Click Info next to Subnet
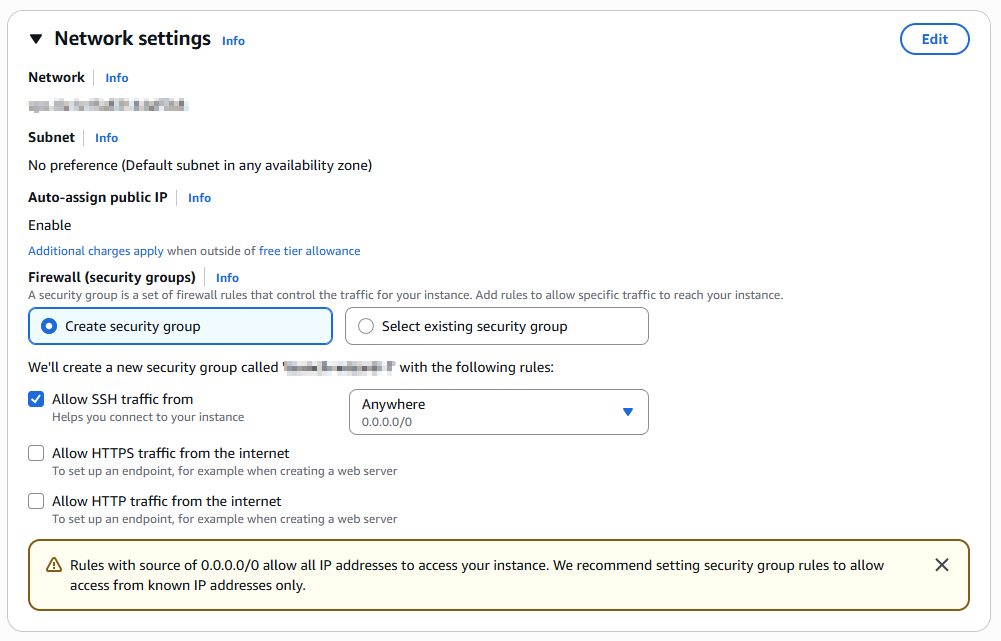Viewport: 1001px width, 641px height. pyautogui.click(x=106, y=138)
